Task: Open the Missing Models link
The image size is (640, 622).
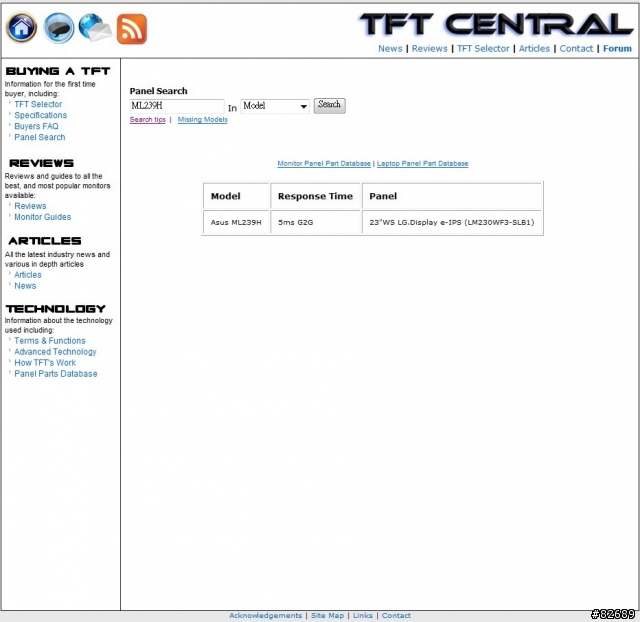Action: [202, 120]
